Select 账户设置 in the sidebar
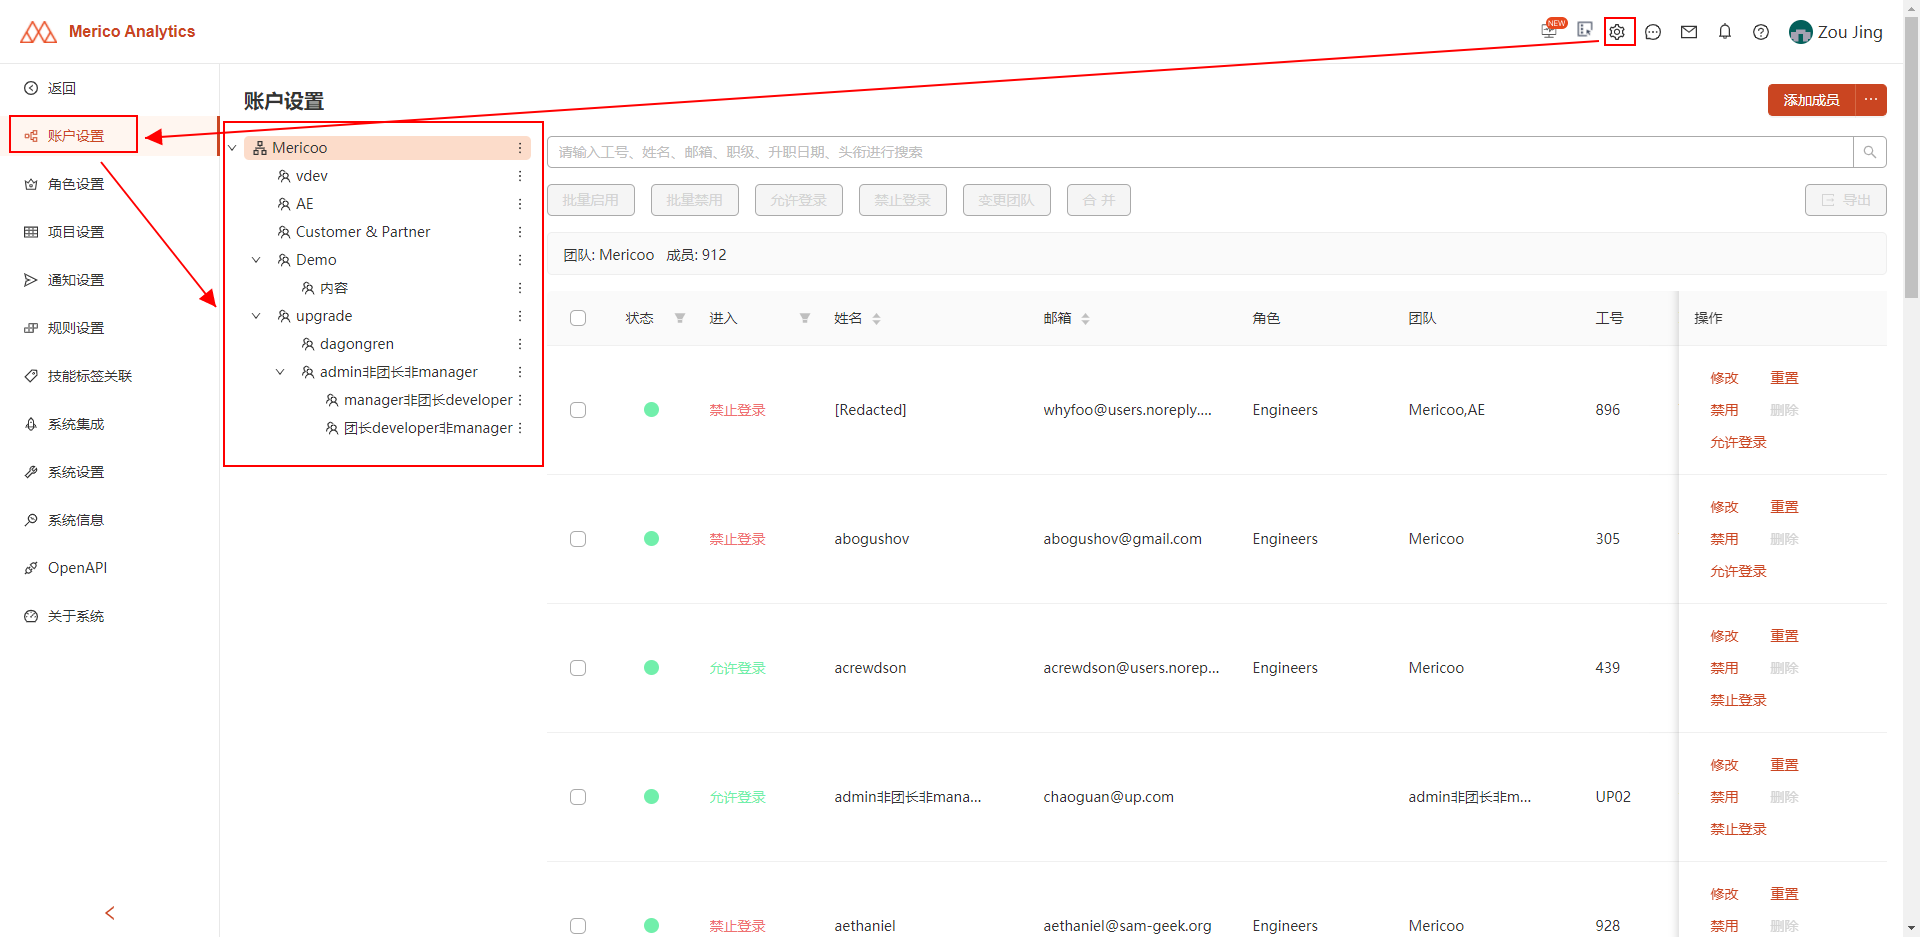Screen dimensions: 1920x937 (110, 136)
